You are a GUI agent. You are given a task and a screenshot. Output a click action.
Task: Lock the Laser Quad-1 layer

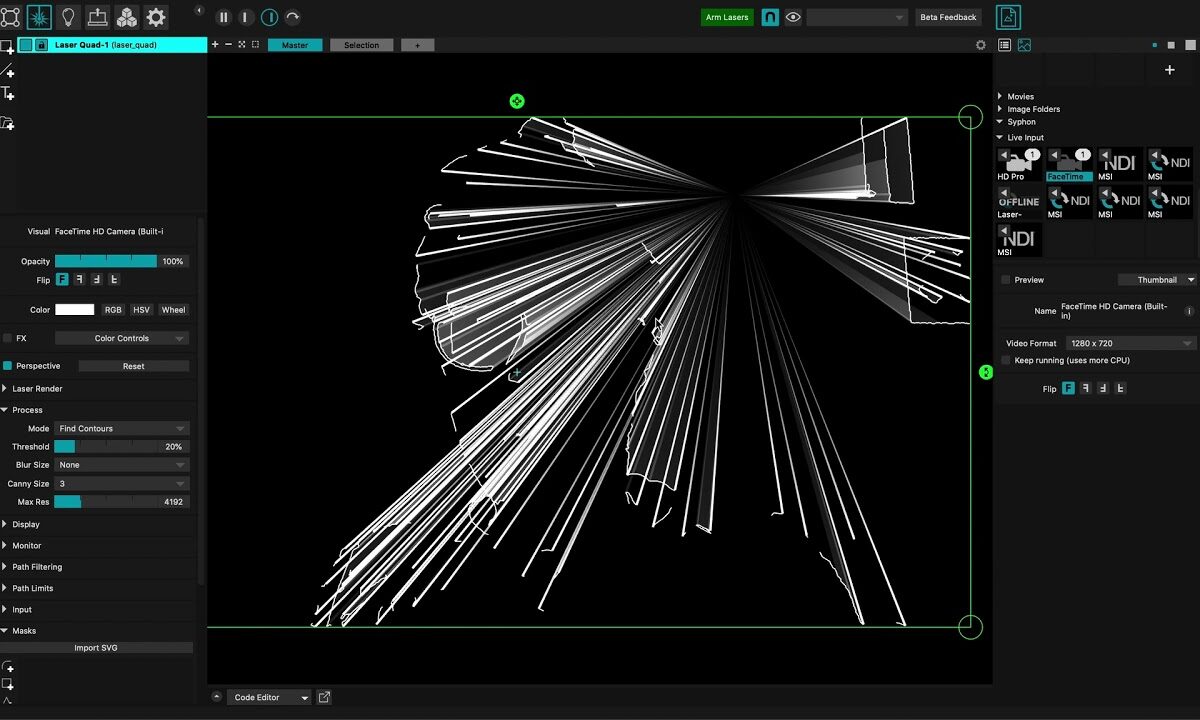(x=41, y=45)
